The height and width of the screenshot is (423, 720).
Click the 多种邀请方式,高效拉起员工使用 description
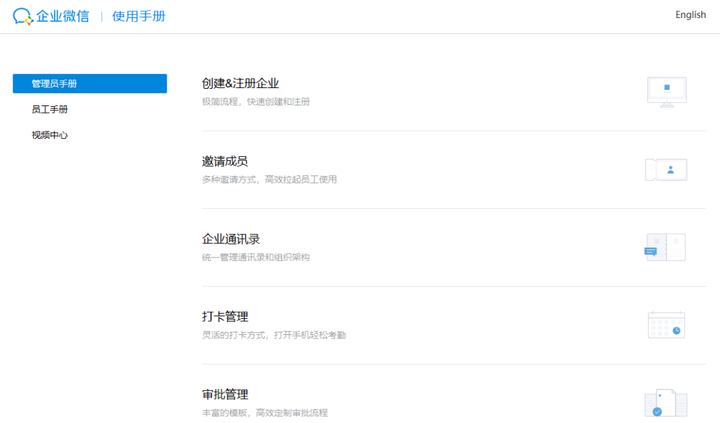point(269,180)
